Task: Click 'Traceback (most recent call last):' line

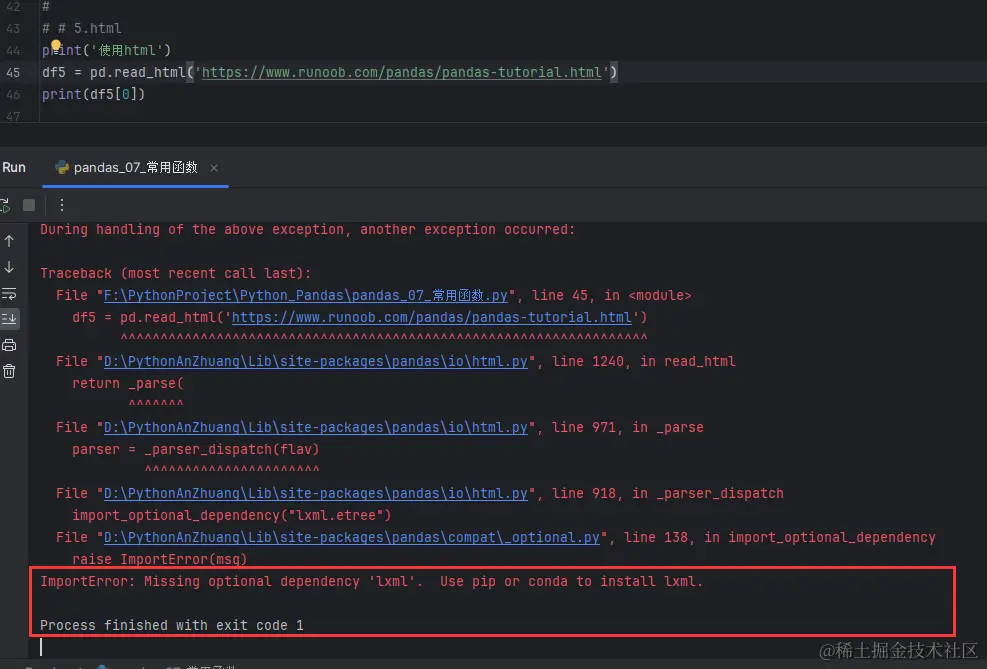Action: [176, 273]
